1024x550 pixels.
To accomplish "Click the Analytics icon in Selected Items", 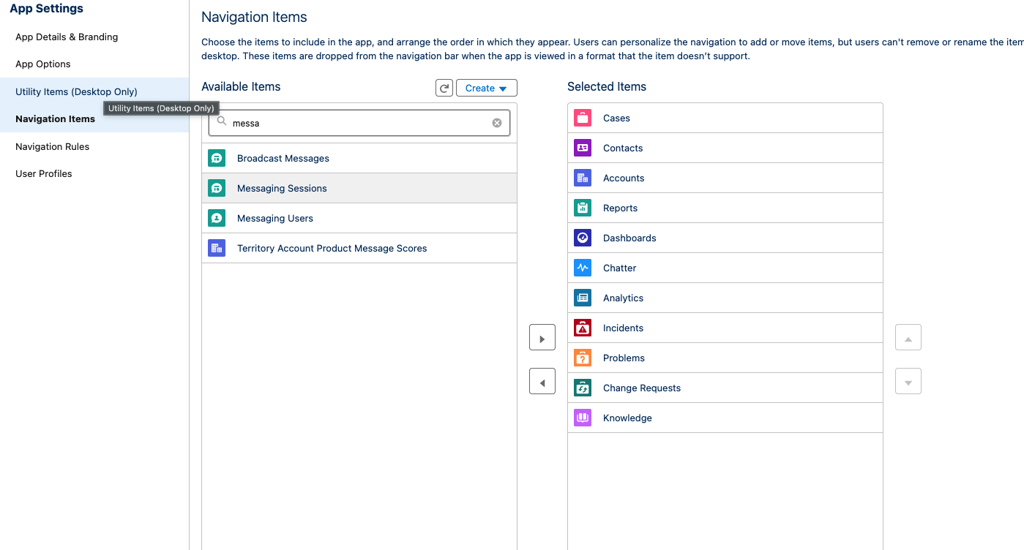I will (583, 298).
